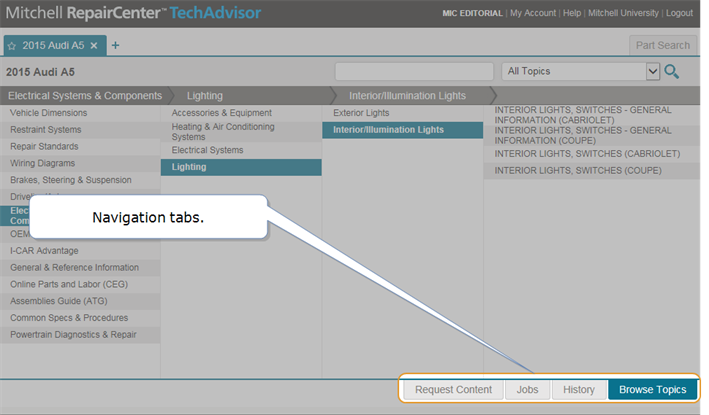Select highlighted Lighting subcategory
709x415 pixels.
point(241,167)
